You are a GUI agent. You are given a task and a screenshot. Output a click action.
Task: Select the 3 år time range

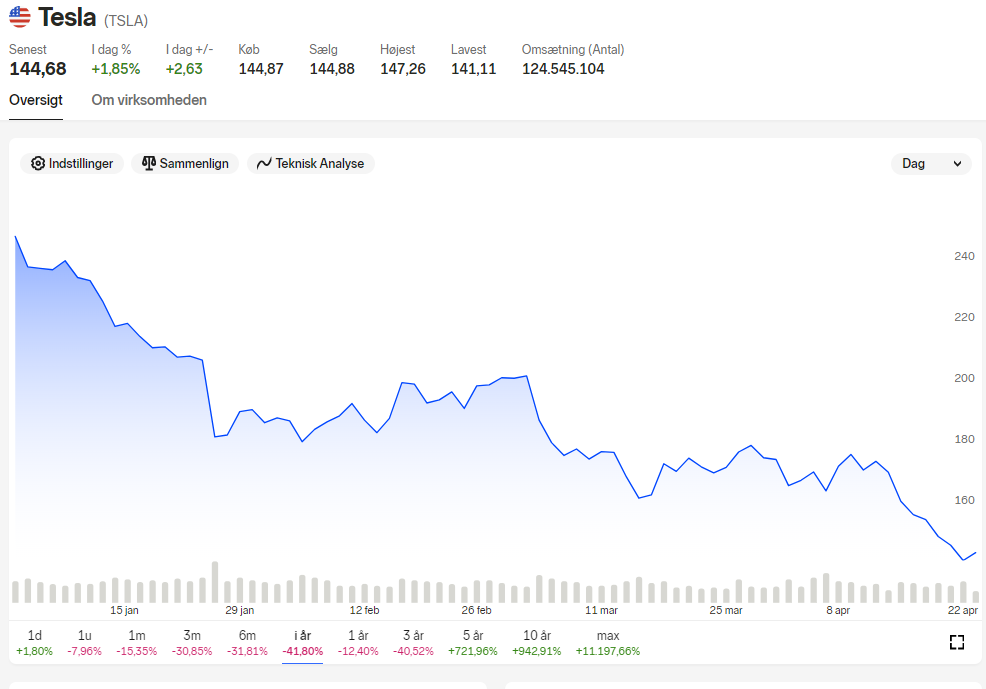tap(413, 642)
